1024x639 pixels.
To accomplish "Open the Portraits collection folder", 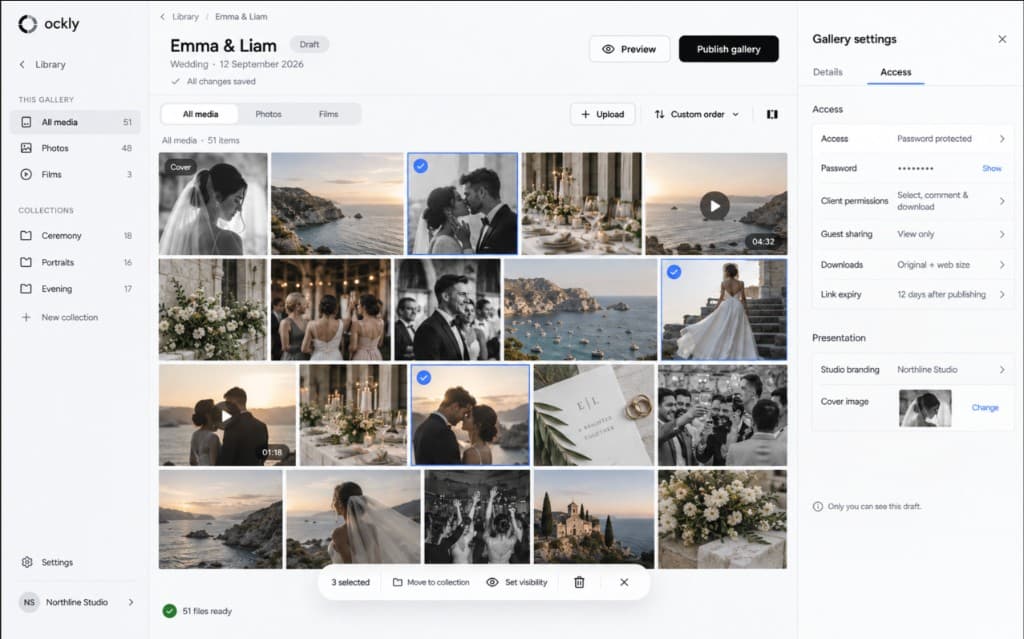I will pyautogui.click(x=75, y=263).
